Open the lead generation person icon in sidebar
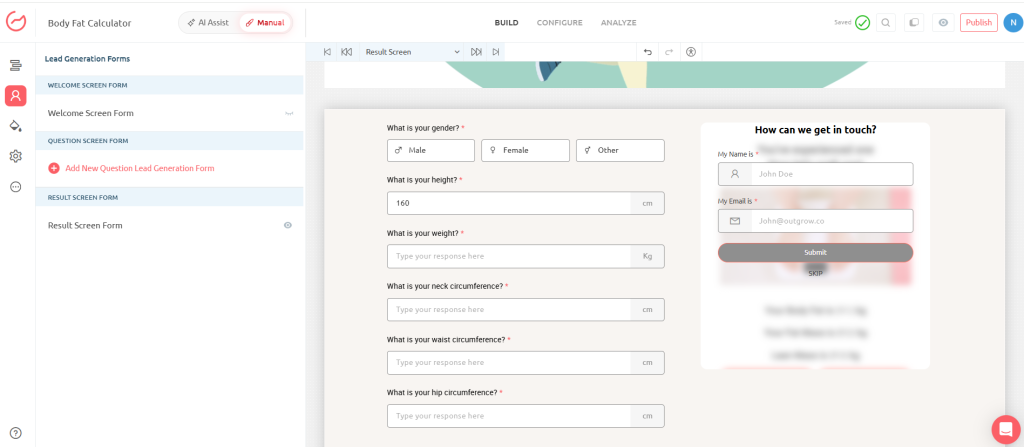This screenshot has width=1024, height=447. click(16, 96)
